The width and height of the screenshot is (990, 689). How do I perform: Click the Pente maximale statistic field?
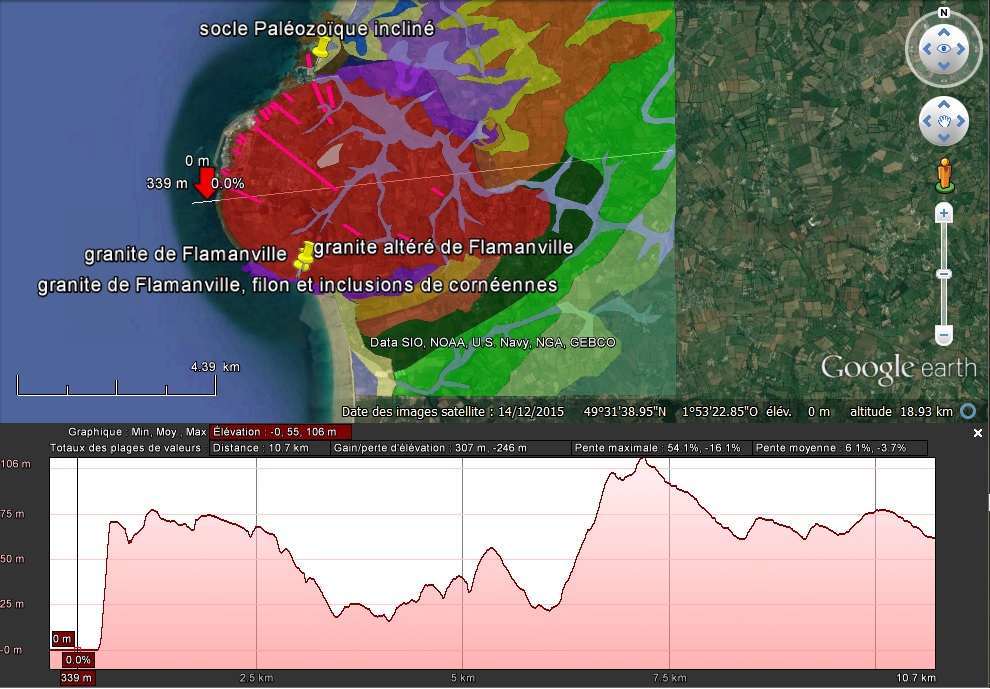pyautogui.click(x=661, y=448)
